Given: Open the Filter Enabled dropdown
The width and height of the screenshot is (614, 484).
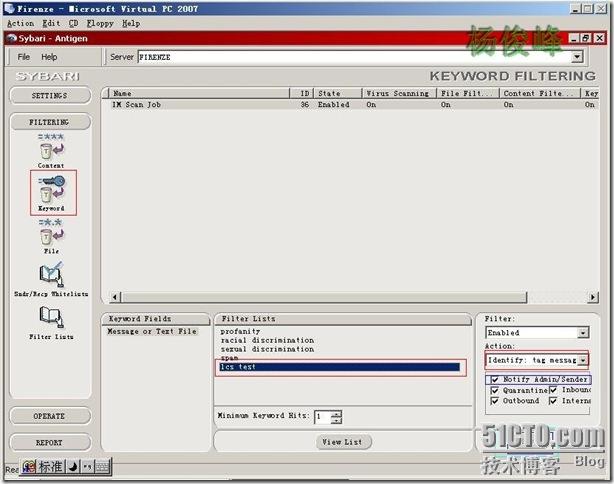Looking at the screenshot, I should point(583,333).
